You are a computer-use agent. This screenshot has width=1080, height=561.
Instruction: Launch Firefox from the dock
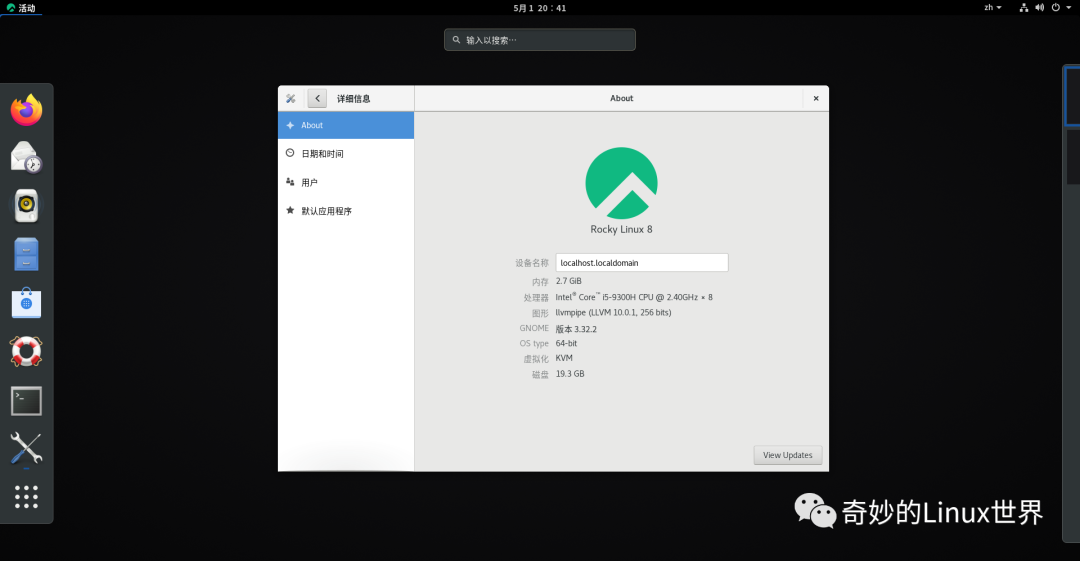pos(26,110)
